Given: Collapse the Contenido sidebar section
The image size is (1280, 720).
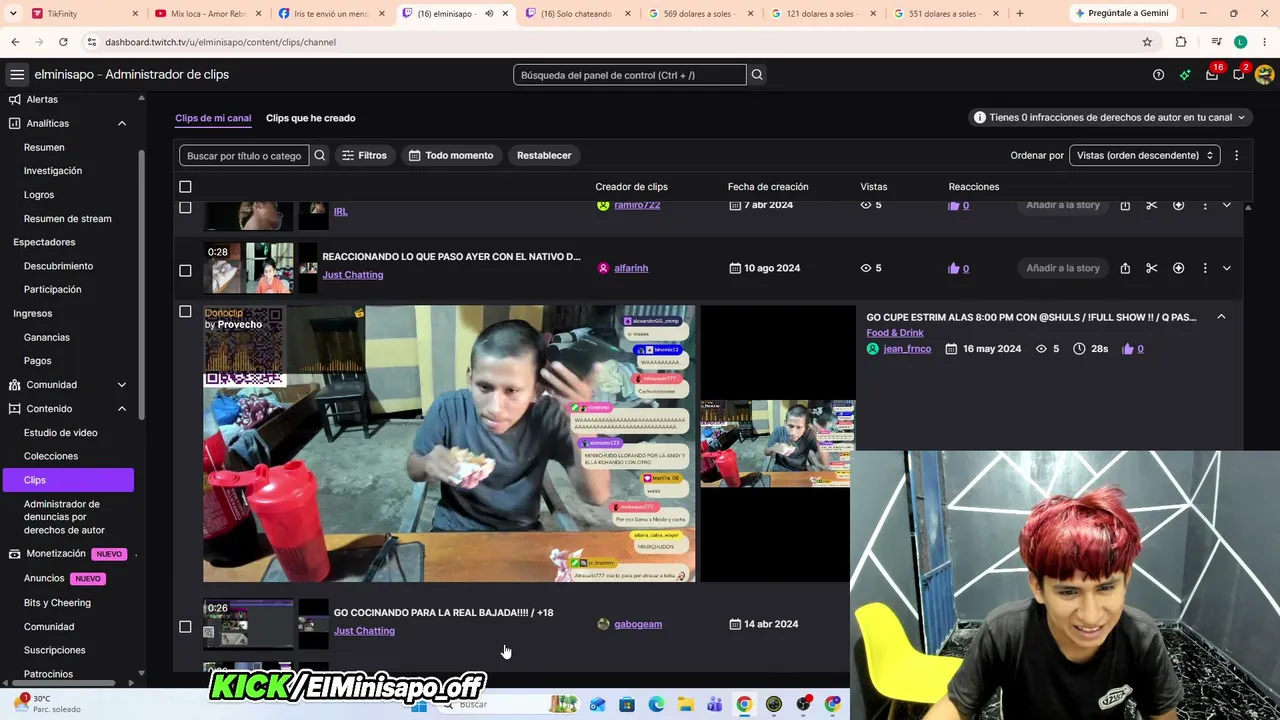Looking at the screenshot, I should click(x=122, y=409).
